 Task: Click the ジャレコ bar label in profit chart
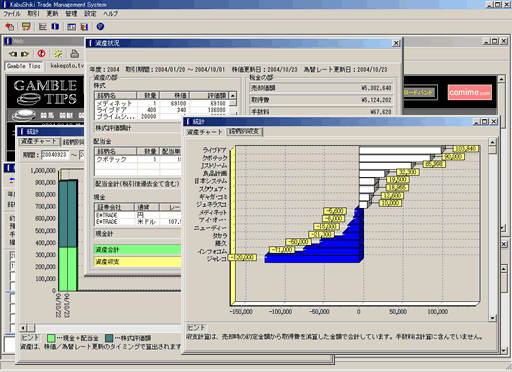point(217,259)
